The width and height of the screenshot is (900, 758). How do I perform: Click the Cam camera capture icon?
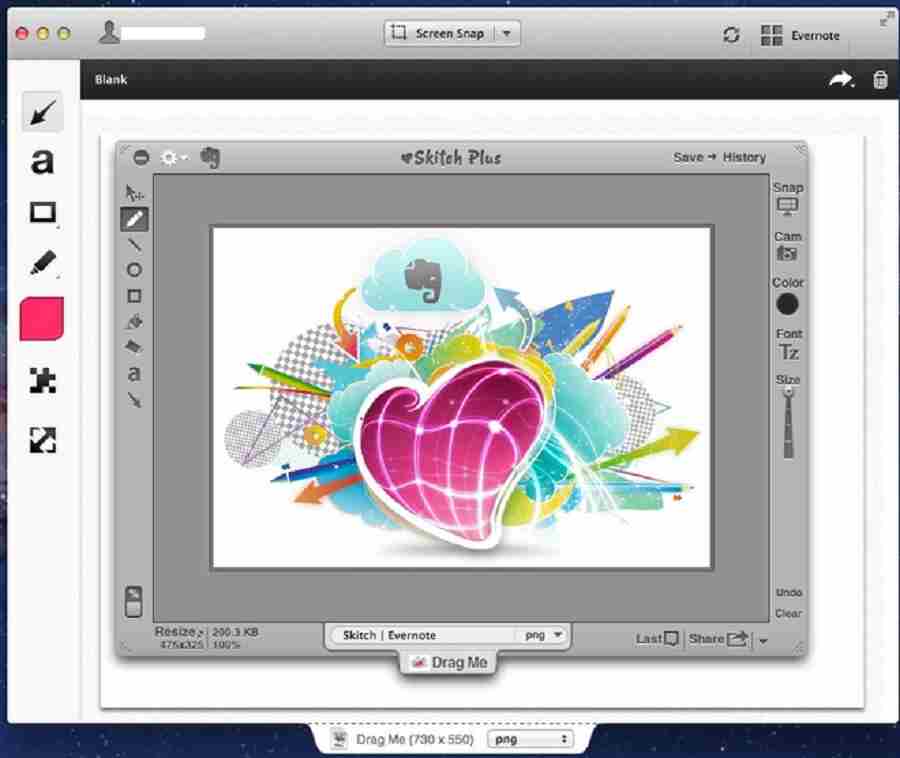click(x=787, y=253)
